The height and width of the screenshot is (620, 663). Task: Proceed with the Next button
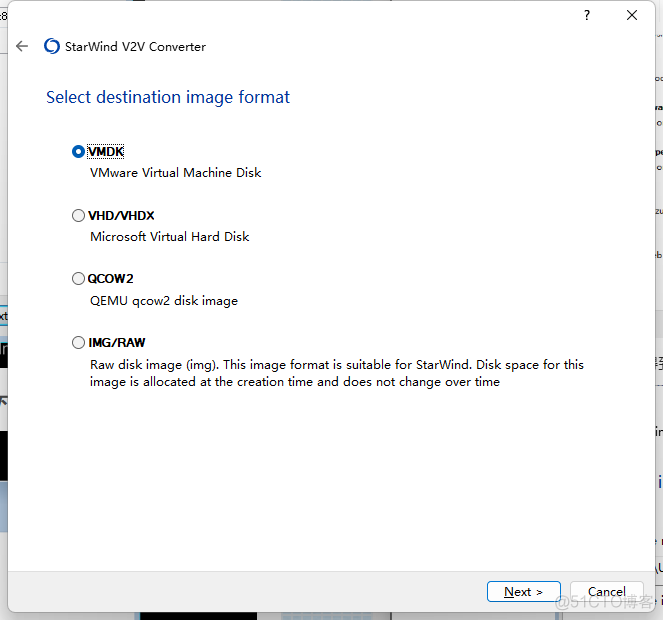coord(523,592)
